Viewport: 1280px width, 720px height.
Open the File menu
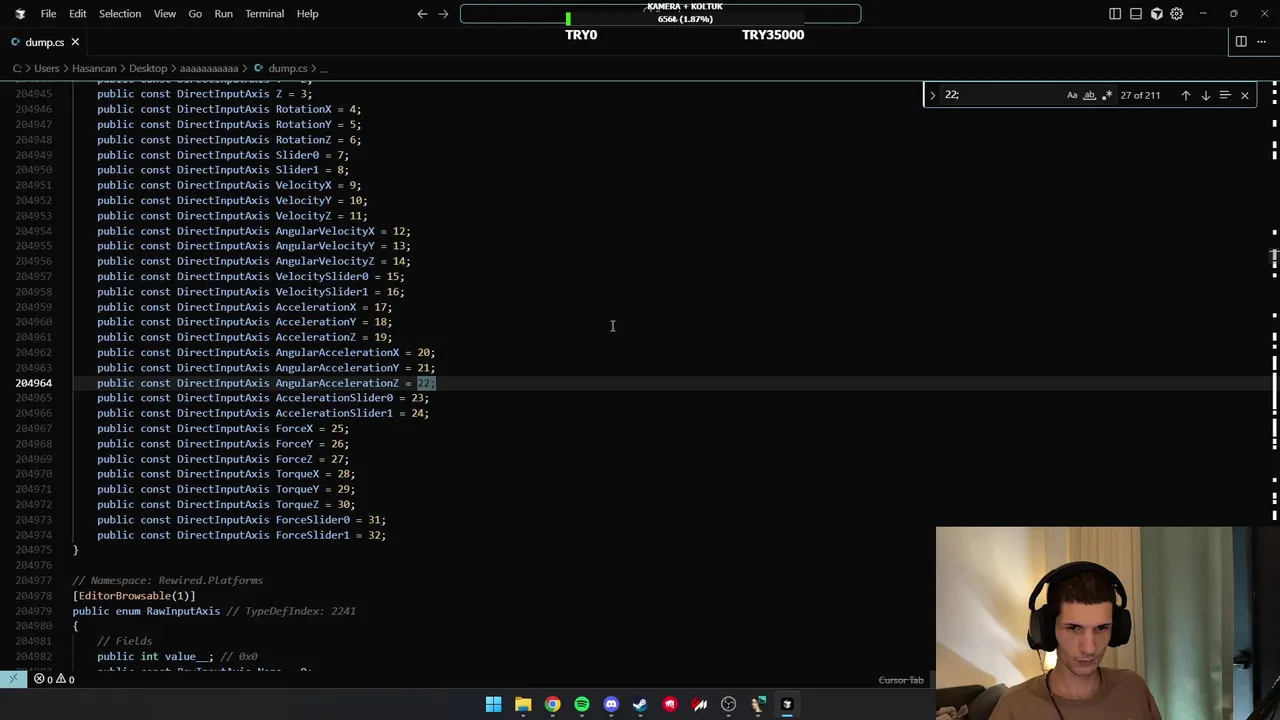pos(48,14)
